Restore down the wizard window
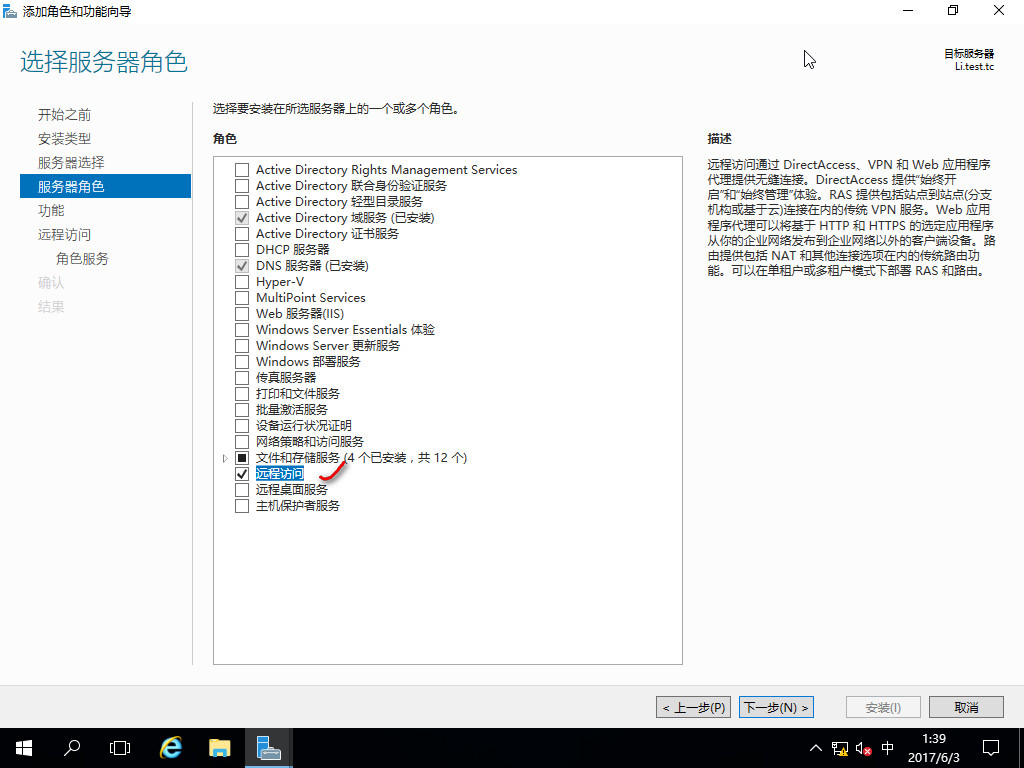Image resolution: width=1024 pixels, height=768 pixels. coord(953,11)
